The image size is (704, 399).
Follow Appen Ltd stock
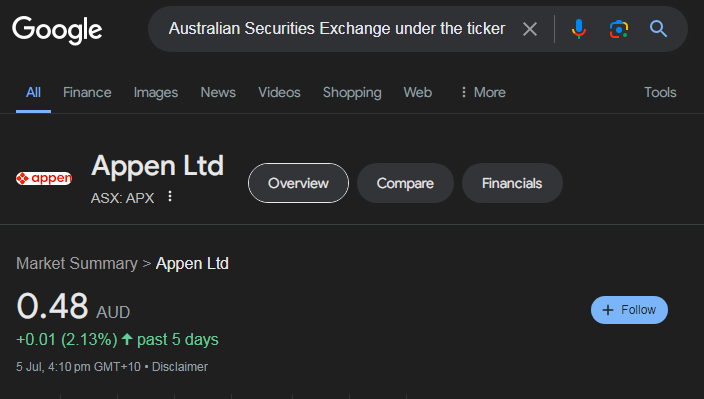tap(629, 310)
